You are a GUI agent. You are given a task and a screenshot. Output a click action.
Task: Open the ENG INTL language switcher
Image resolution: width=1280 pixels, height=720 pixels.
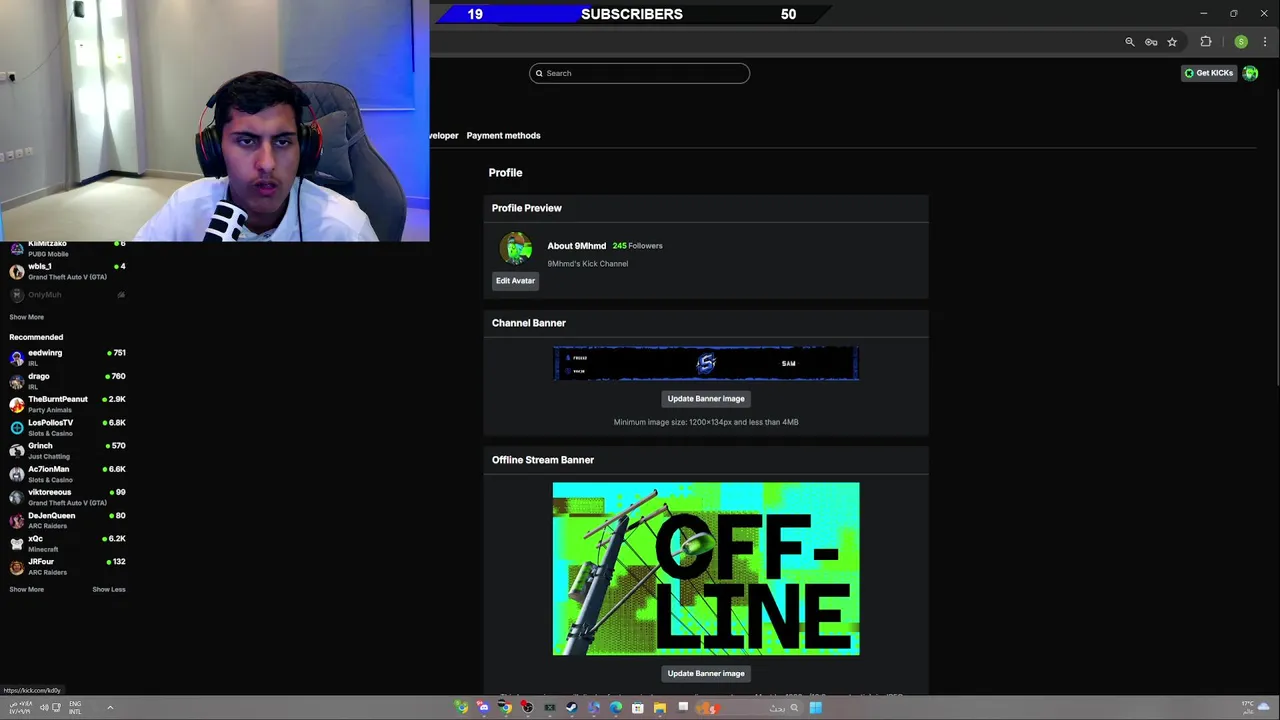point(75,707)
